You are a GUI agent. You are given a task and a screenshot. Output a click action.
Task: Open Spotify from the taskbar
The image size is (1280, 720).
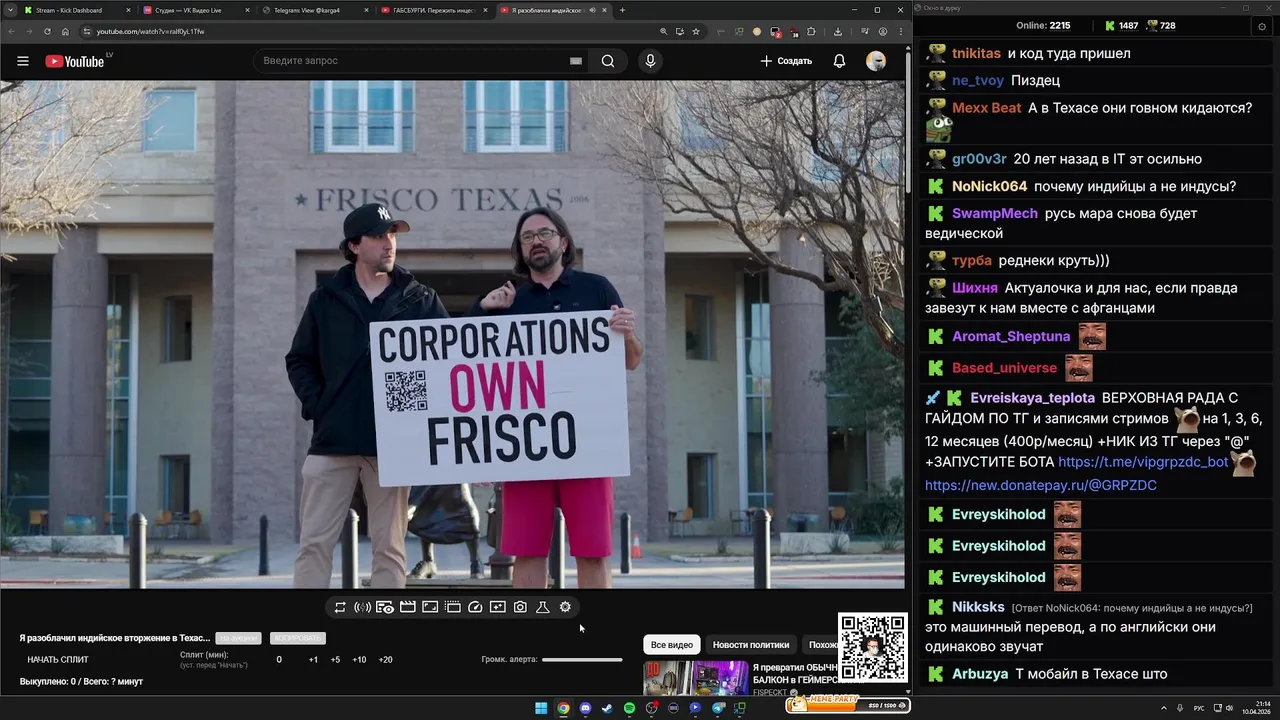(x=629, y=708)
